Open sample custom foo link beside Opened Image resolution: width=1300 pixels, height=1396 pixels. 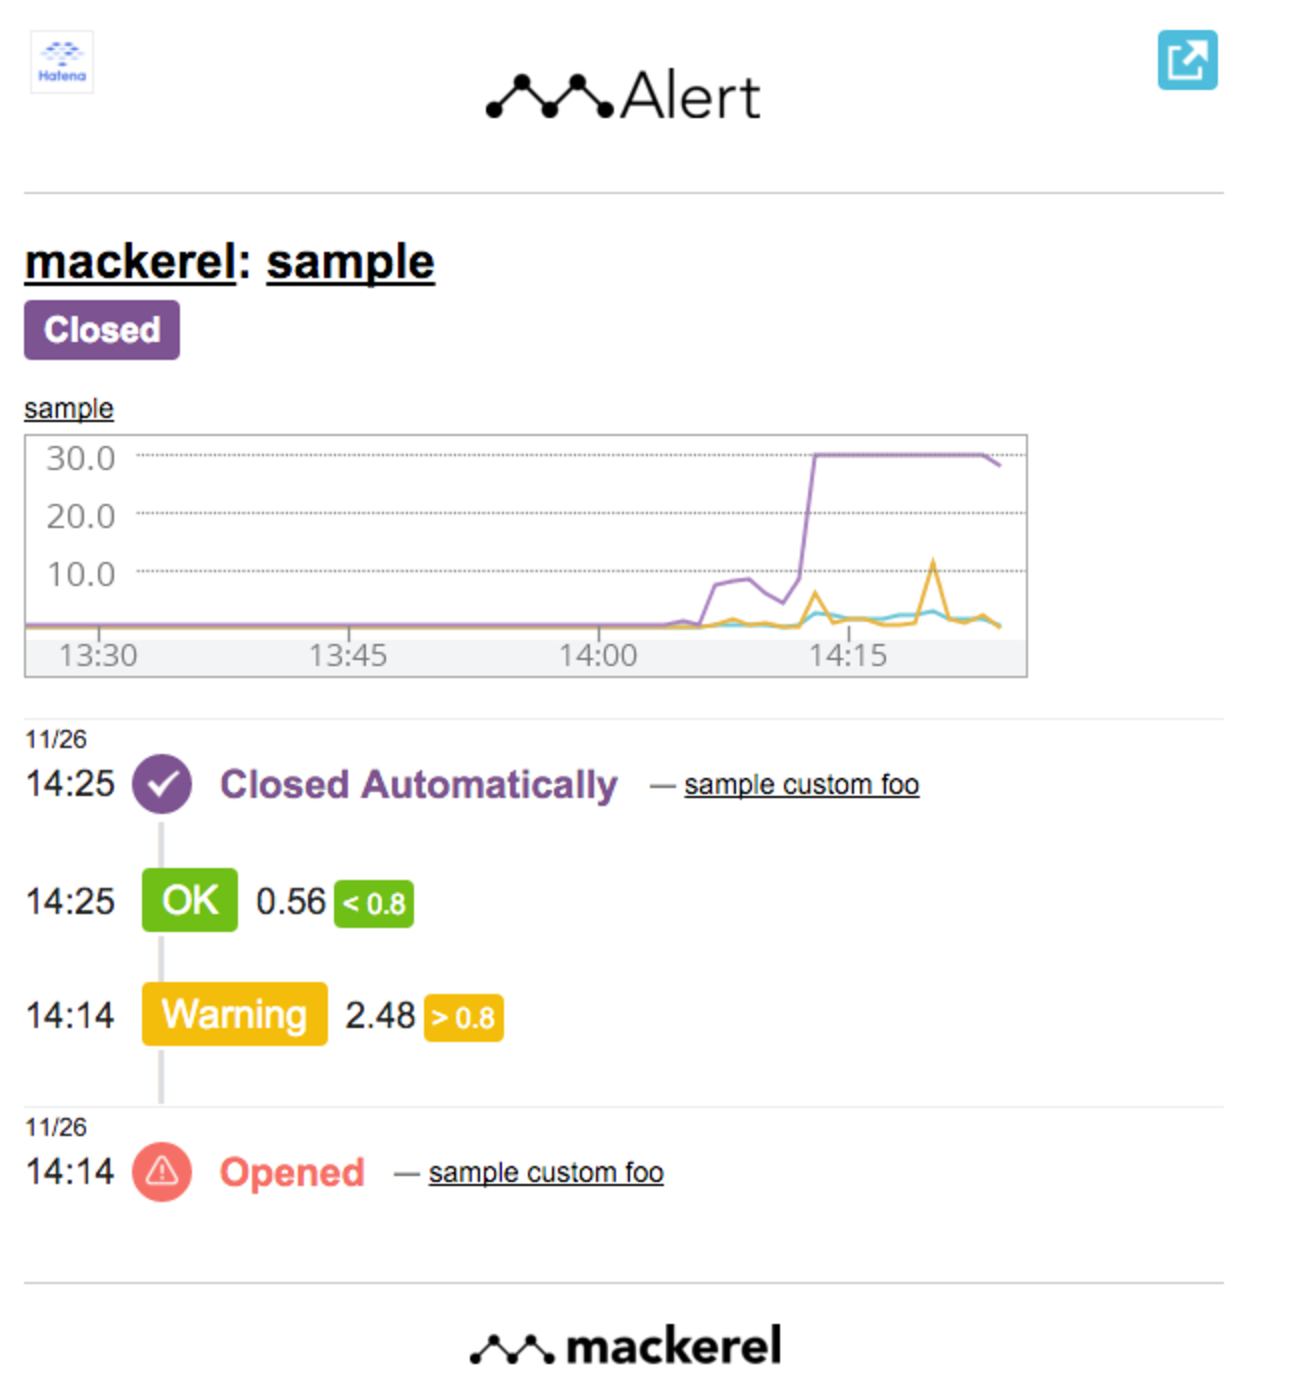click(546, 1173)
